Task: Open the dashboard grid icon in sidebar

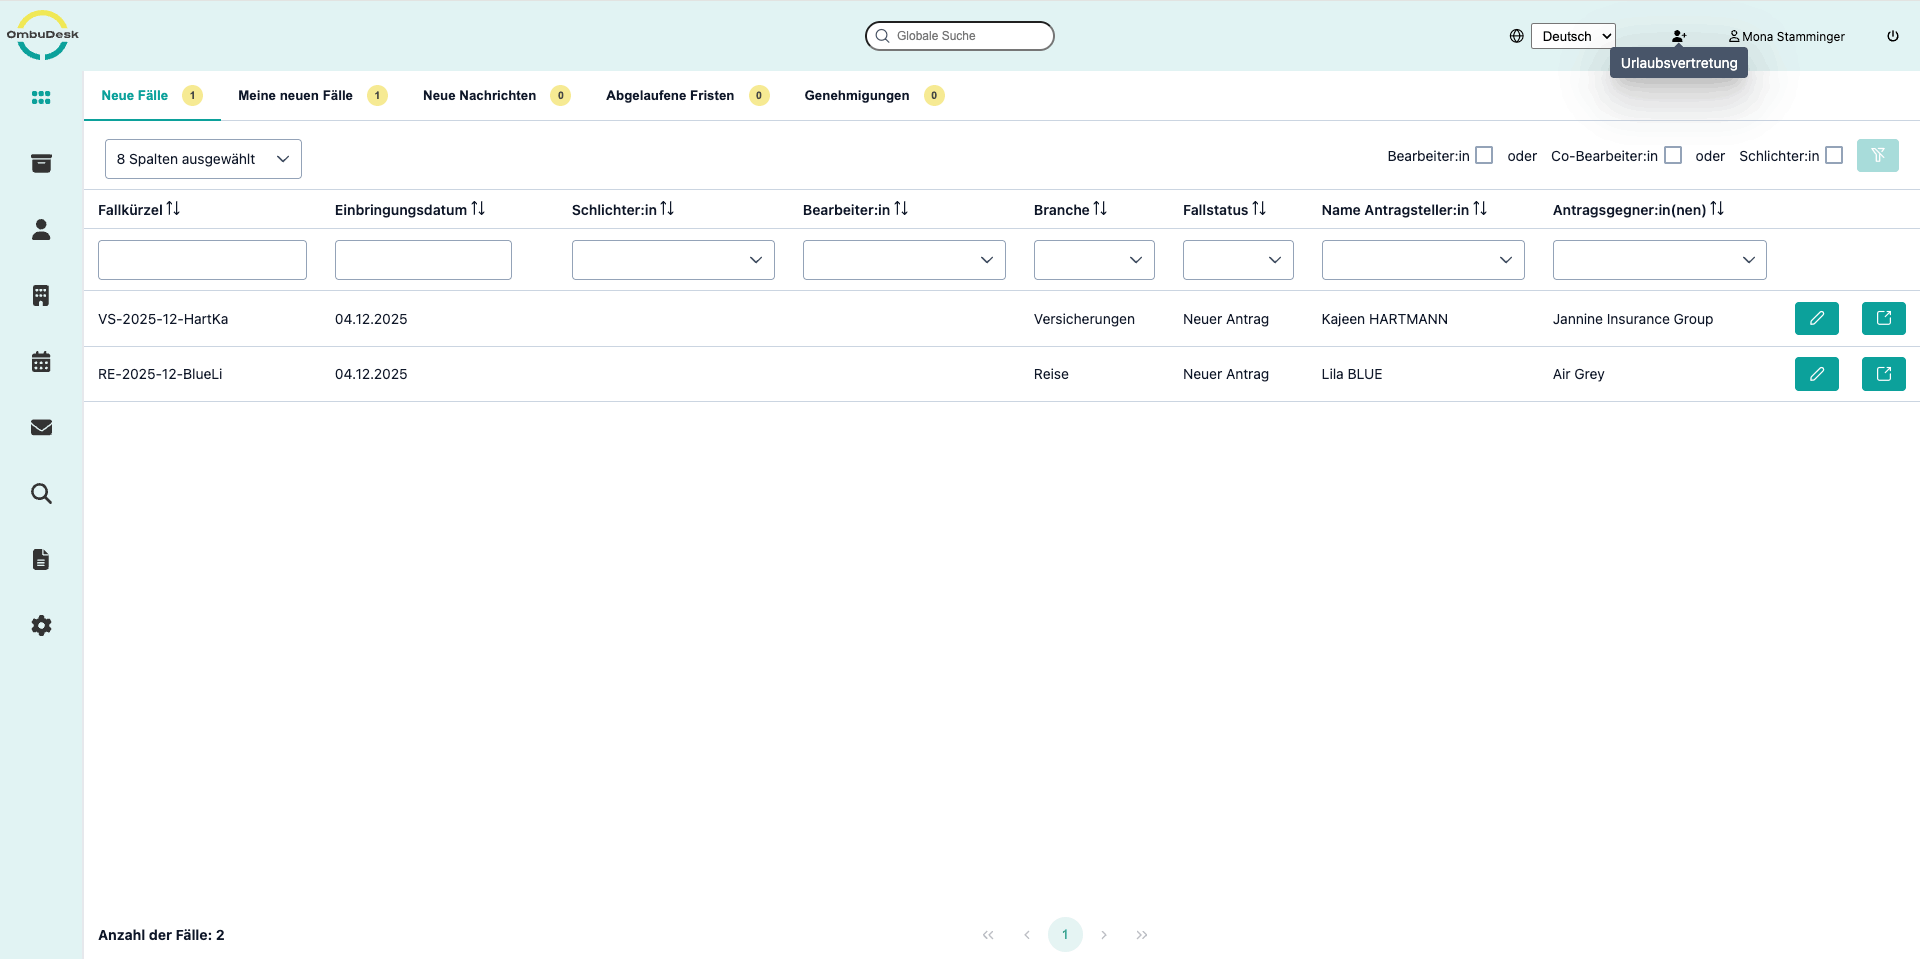Action: (41, 97)
